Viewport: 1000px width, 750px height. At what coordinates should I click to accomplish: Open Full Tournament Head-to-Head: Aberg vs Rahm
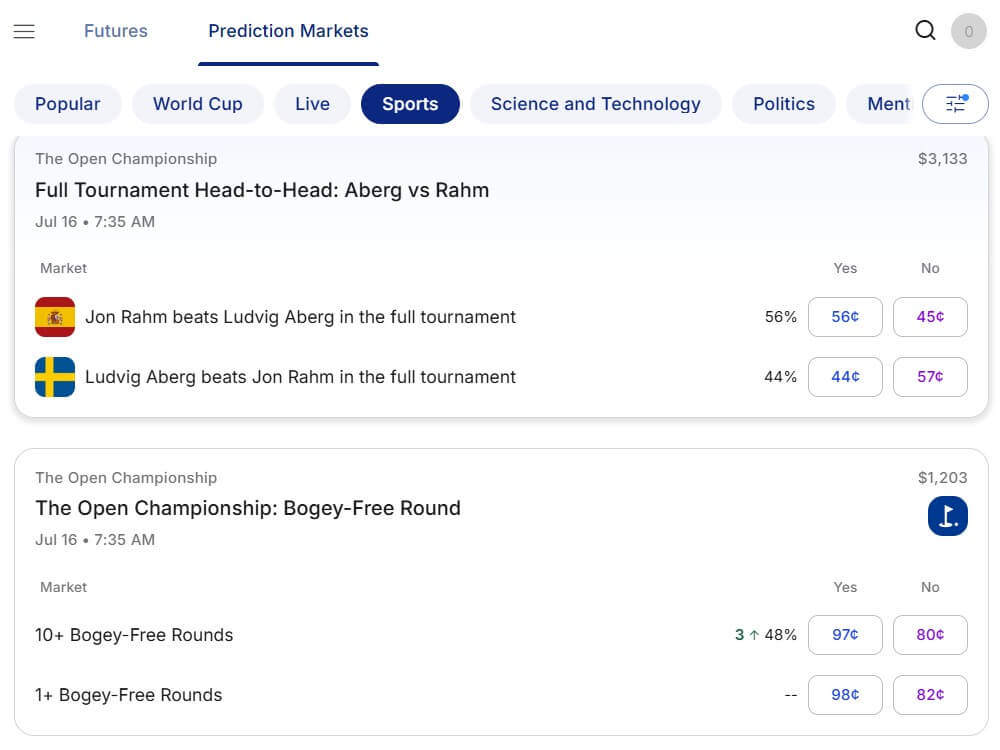click(262, 190)
